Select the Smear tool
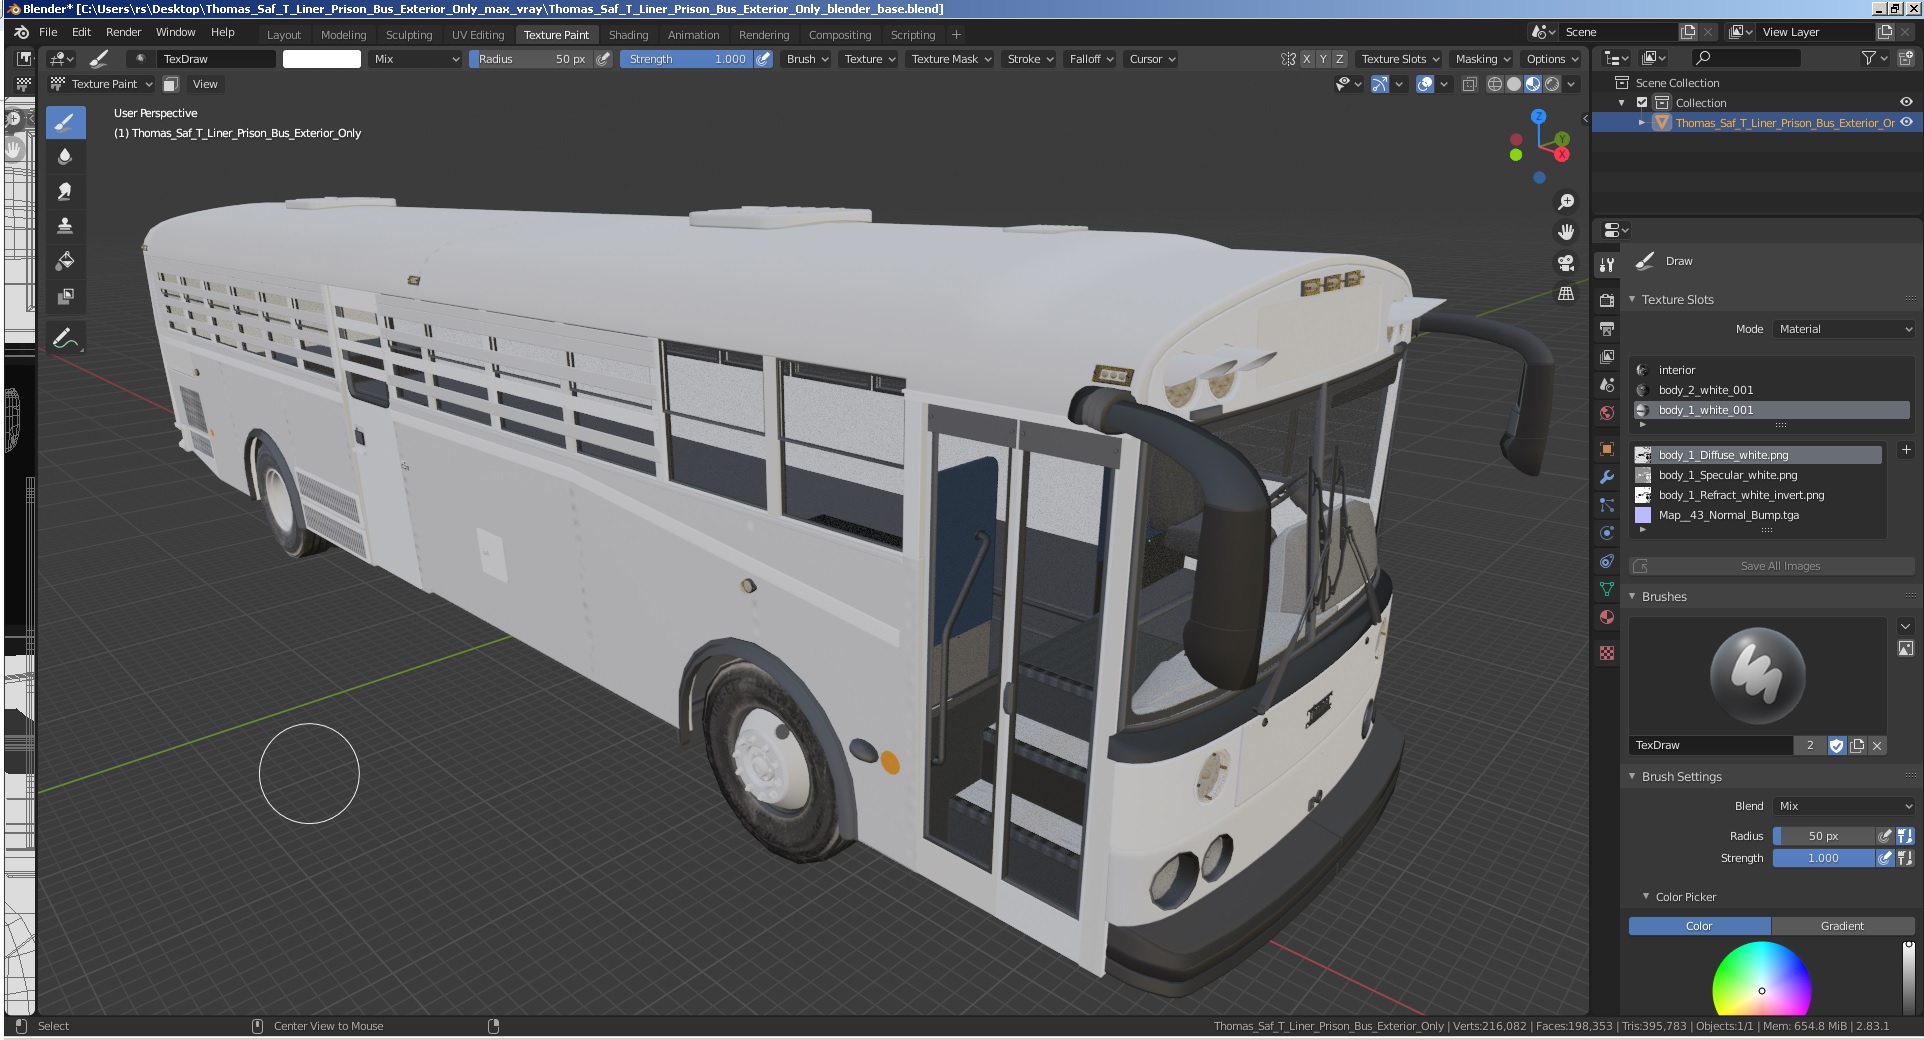 click(x=65, y=191)
